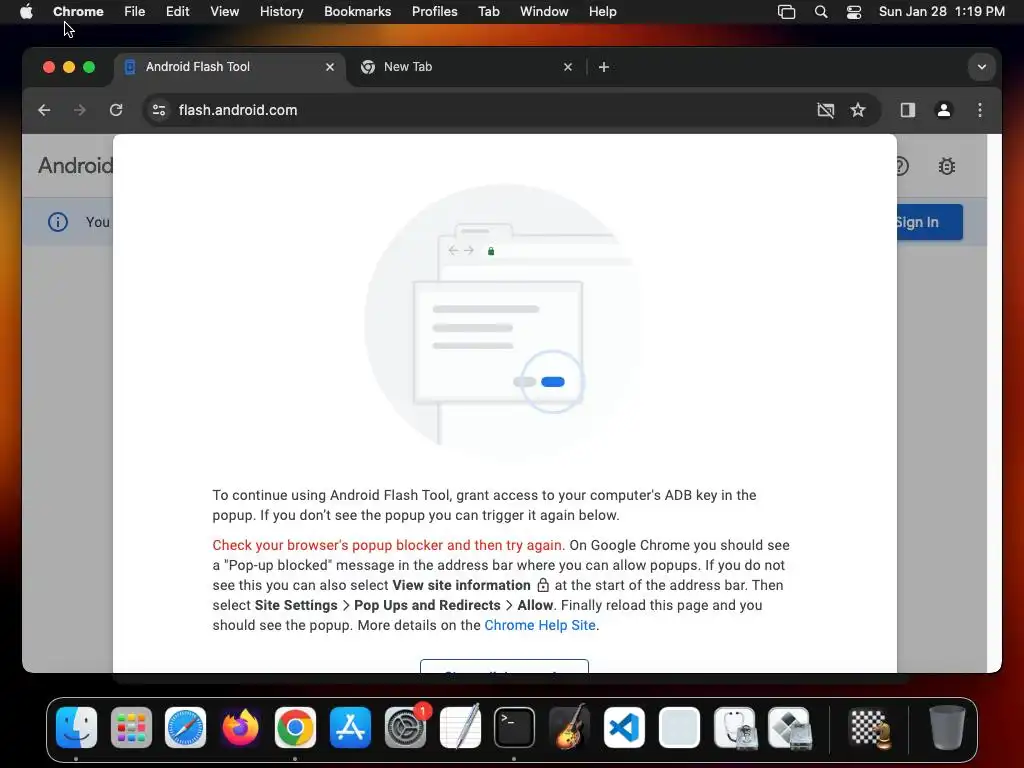
Task: Go back to the previous page
Action: pos(44,110)
